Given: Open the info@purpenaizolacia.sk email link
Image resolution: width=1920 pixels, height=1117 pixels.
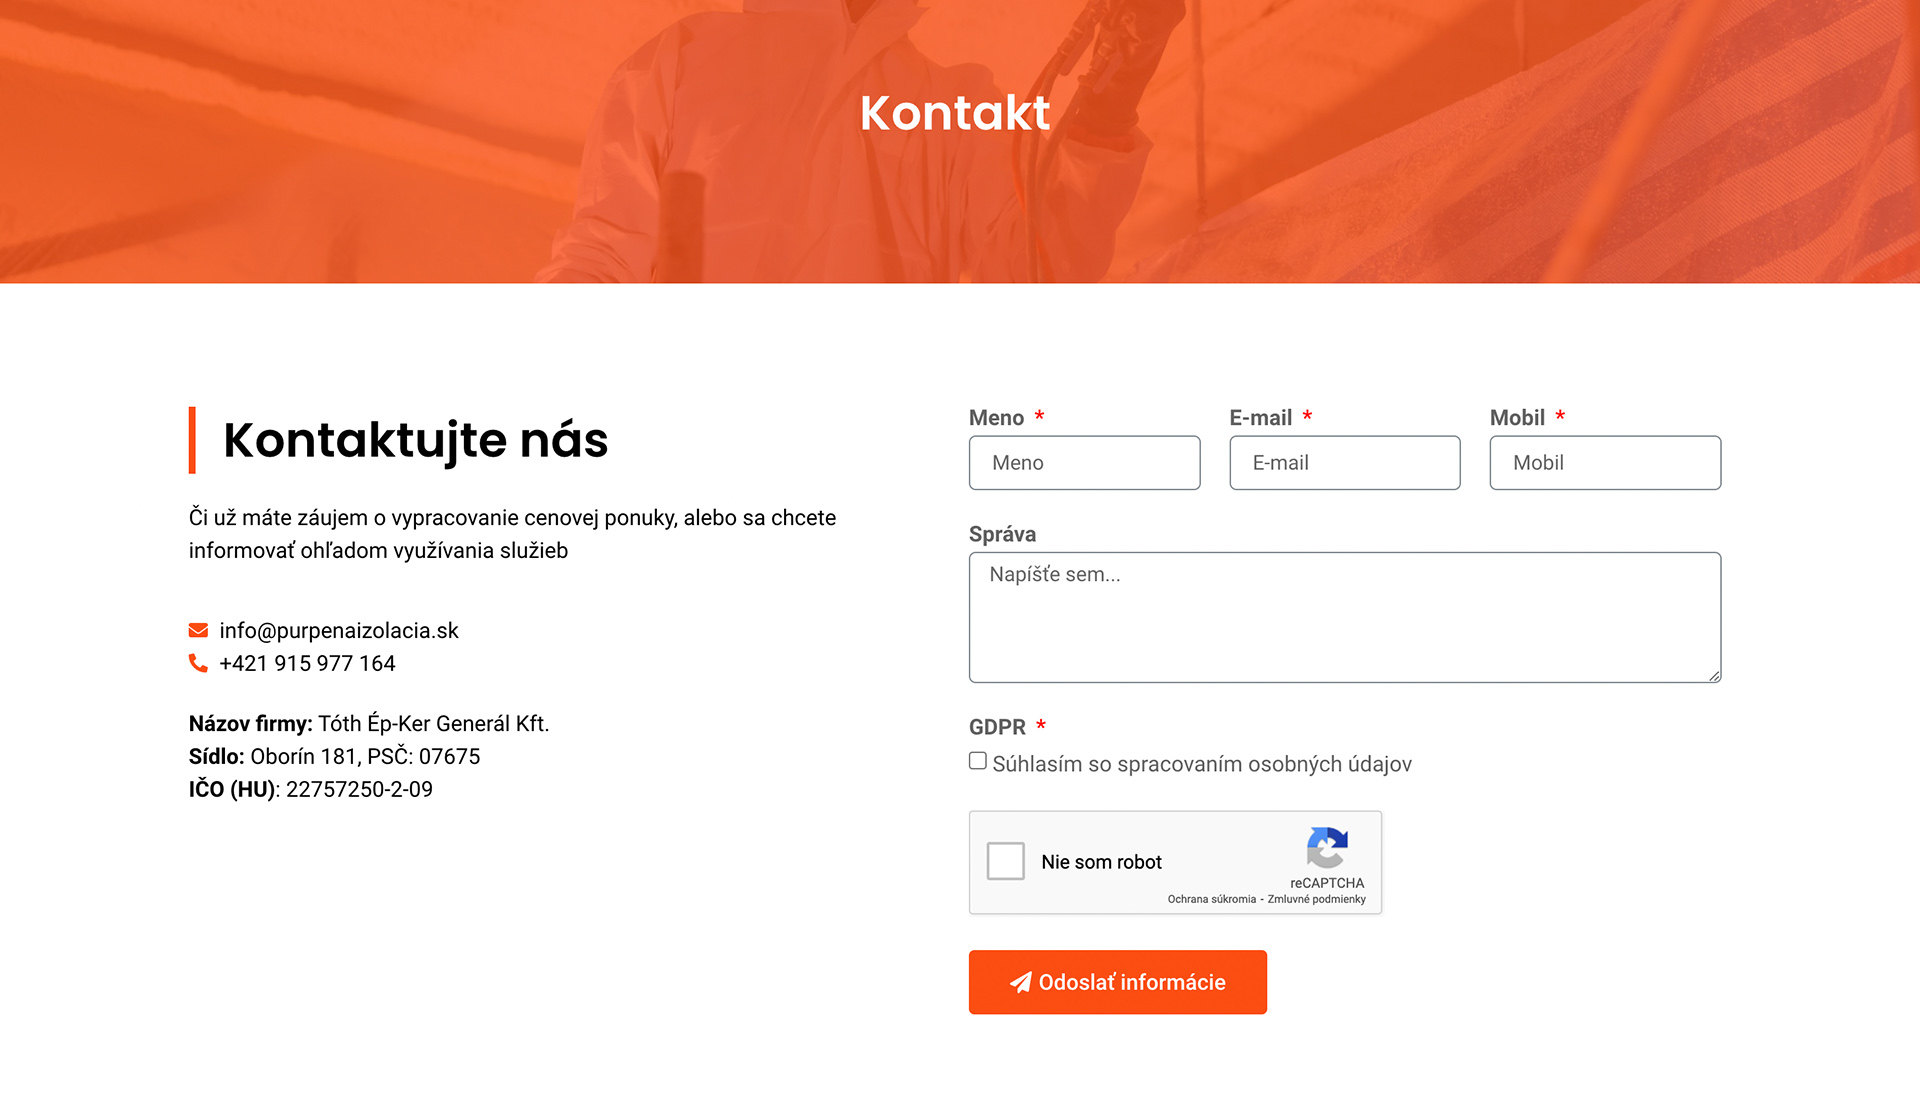Looking at the screenshot, I should point(338,631).
